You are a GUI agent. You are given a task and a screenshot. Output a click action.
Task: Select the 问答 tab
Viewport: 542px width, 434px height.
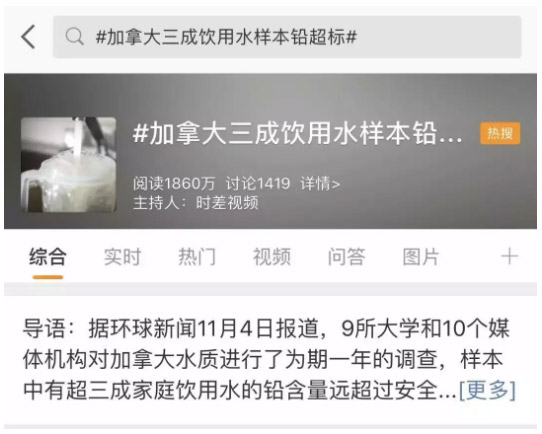click(x=346, y=257)
